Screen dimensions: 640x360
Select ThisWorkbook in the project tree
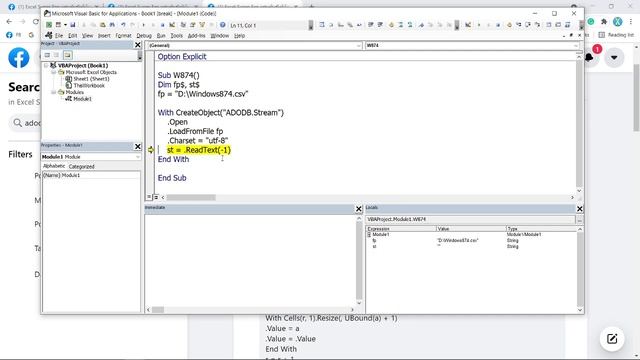tap(89, 85)
